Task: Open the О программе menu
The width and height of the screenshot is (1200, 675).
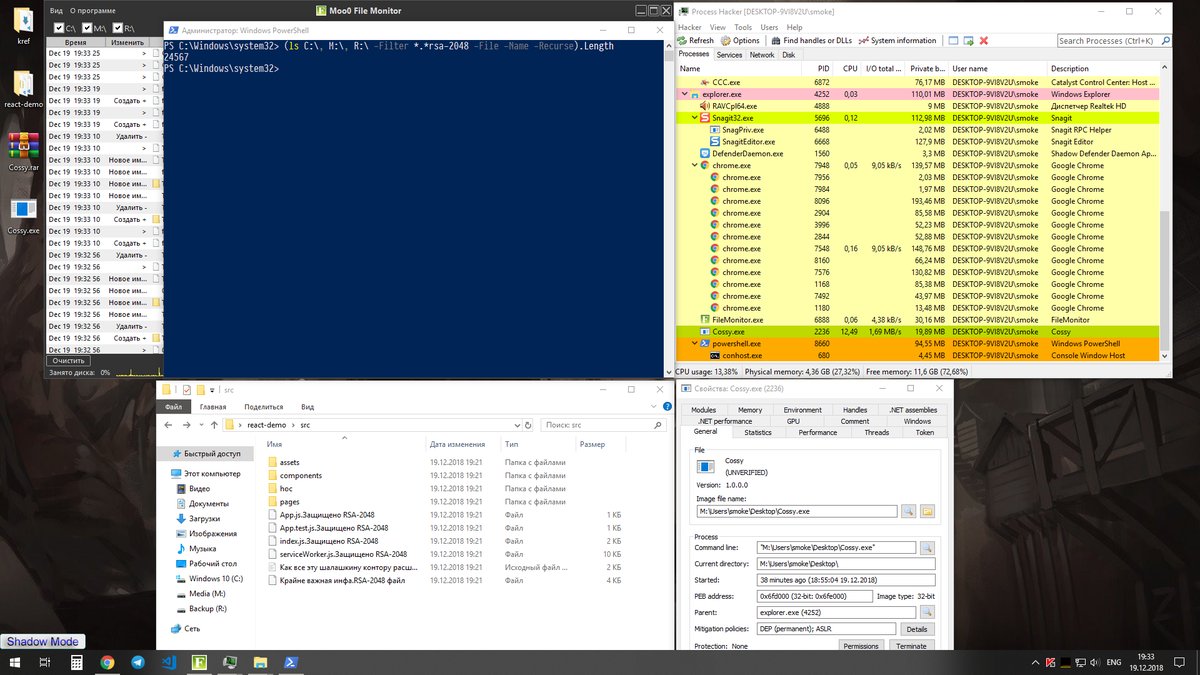Action: (92, 11)
